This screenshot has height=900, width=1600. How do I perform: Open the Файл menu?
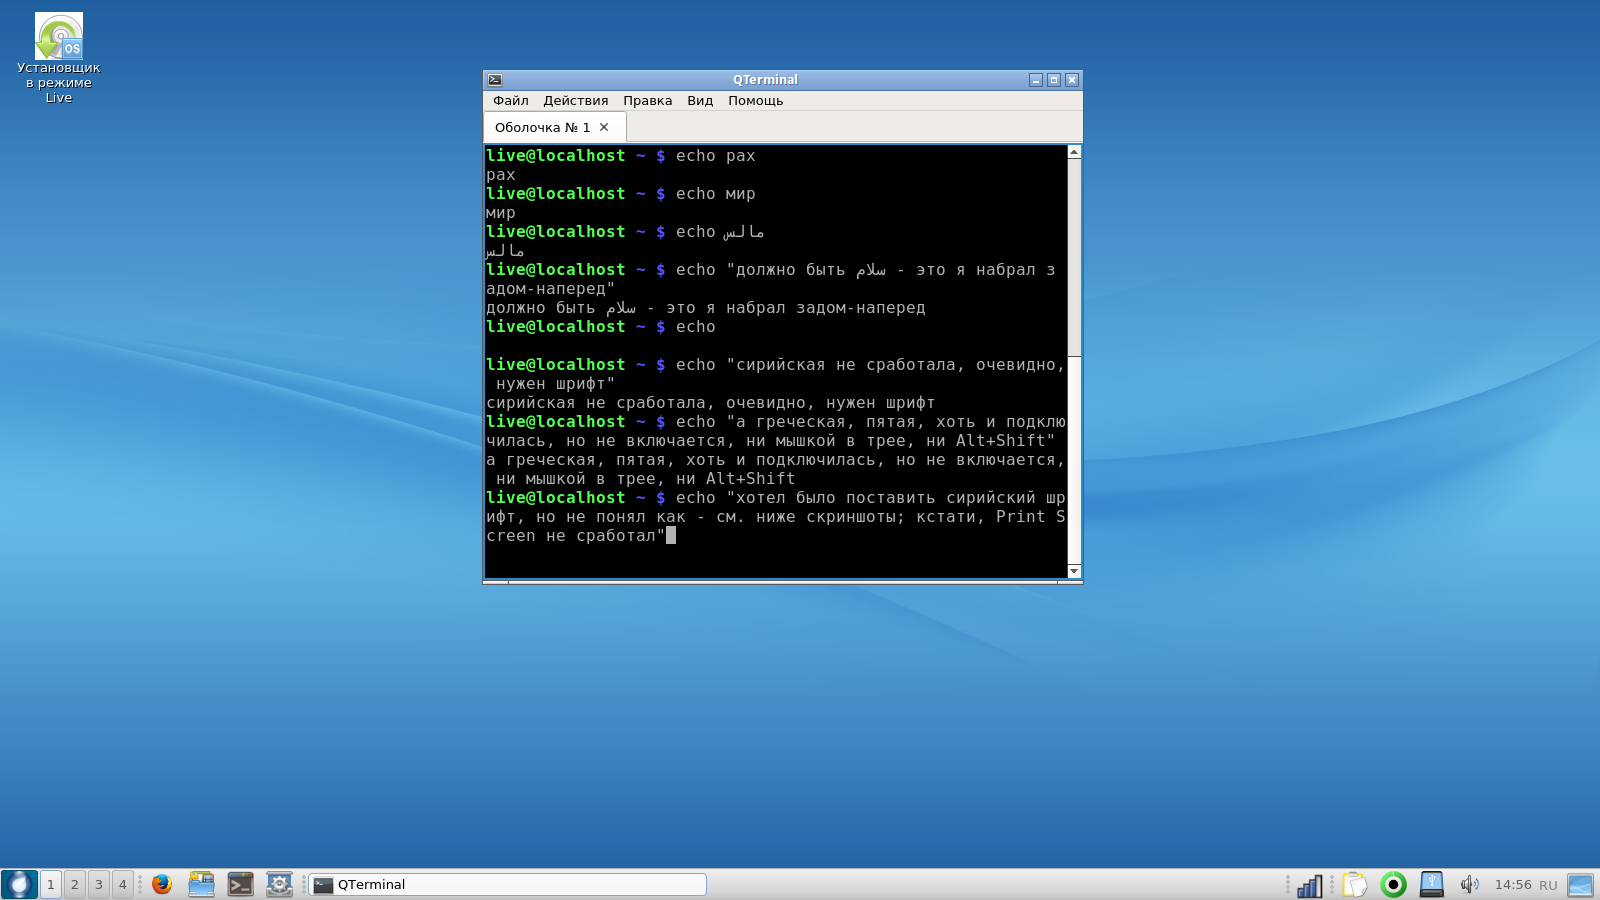(x=510, y=101)
